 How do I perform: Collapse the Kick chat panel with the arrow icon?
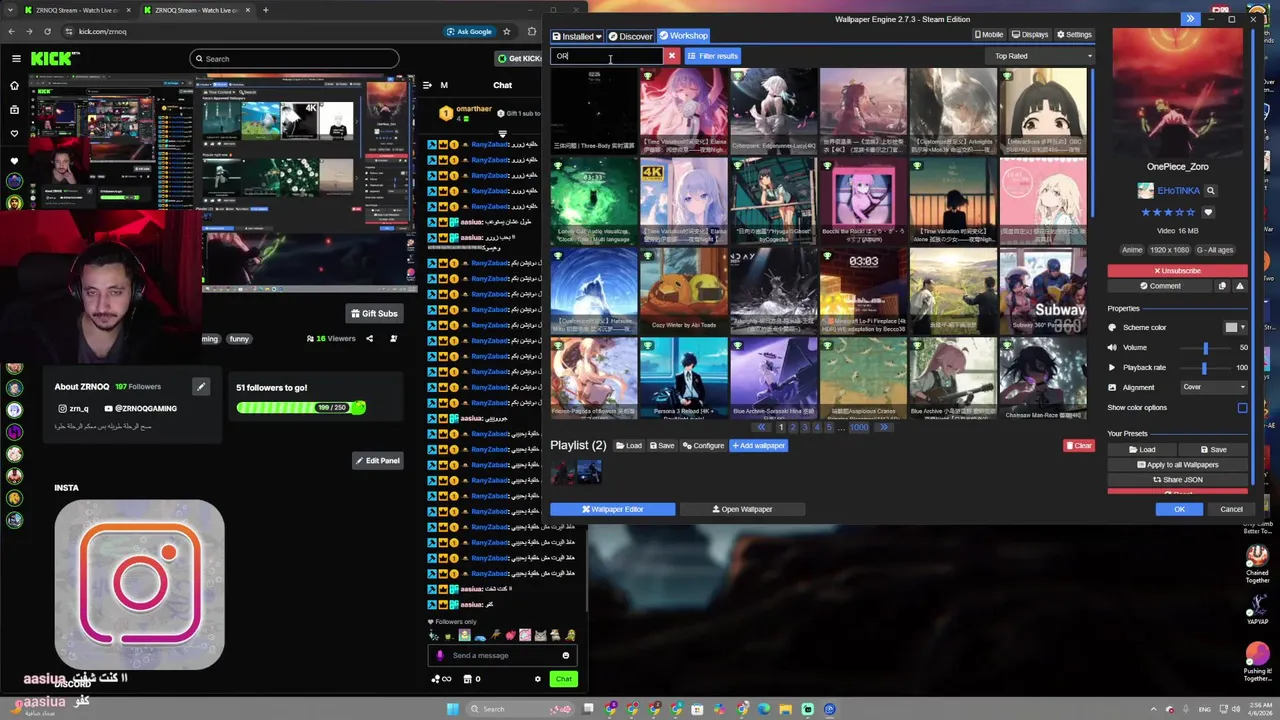(x=426, y=85)
